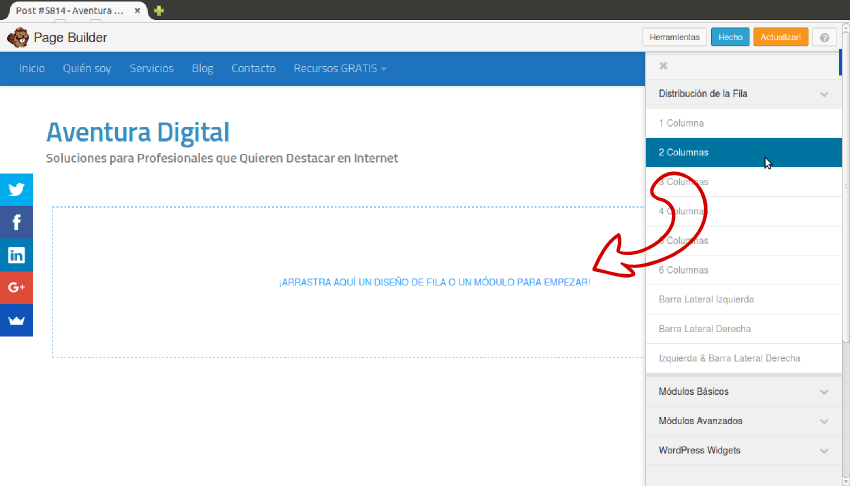The width and height of the screenshot is (850, 486).
Task: Expand the Módulos Básicos section
Action: [823, 391]
